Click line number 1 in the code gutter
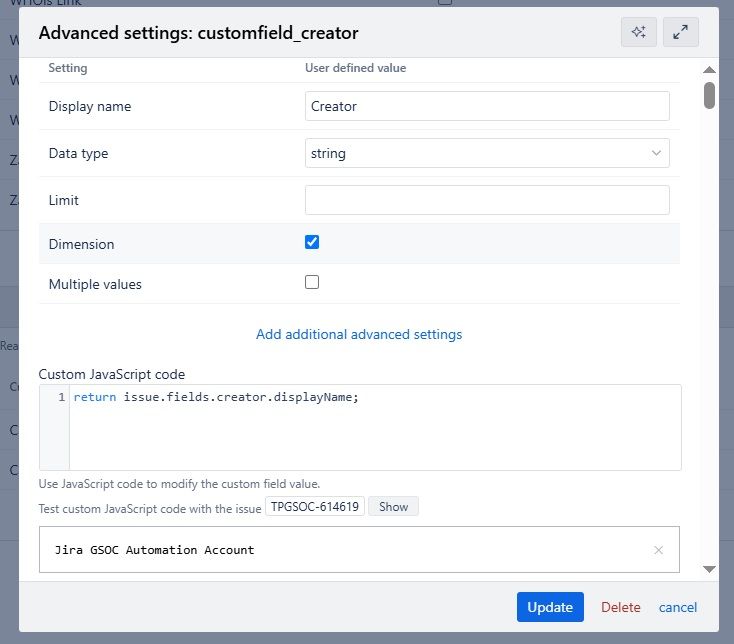Viewport: 734px width, 644px height. tap(62, 398)
